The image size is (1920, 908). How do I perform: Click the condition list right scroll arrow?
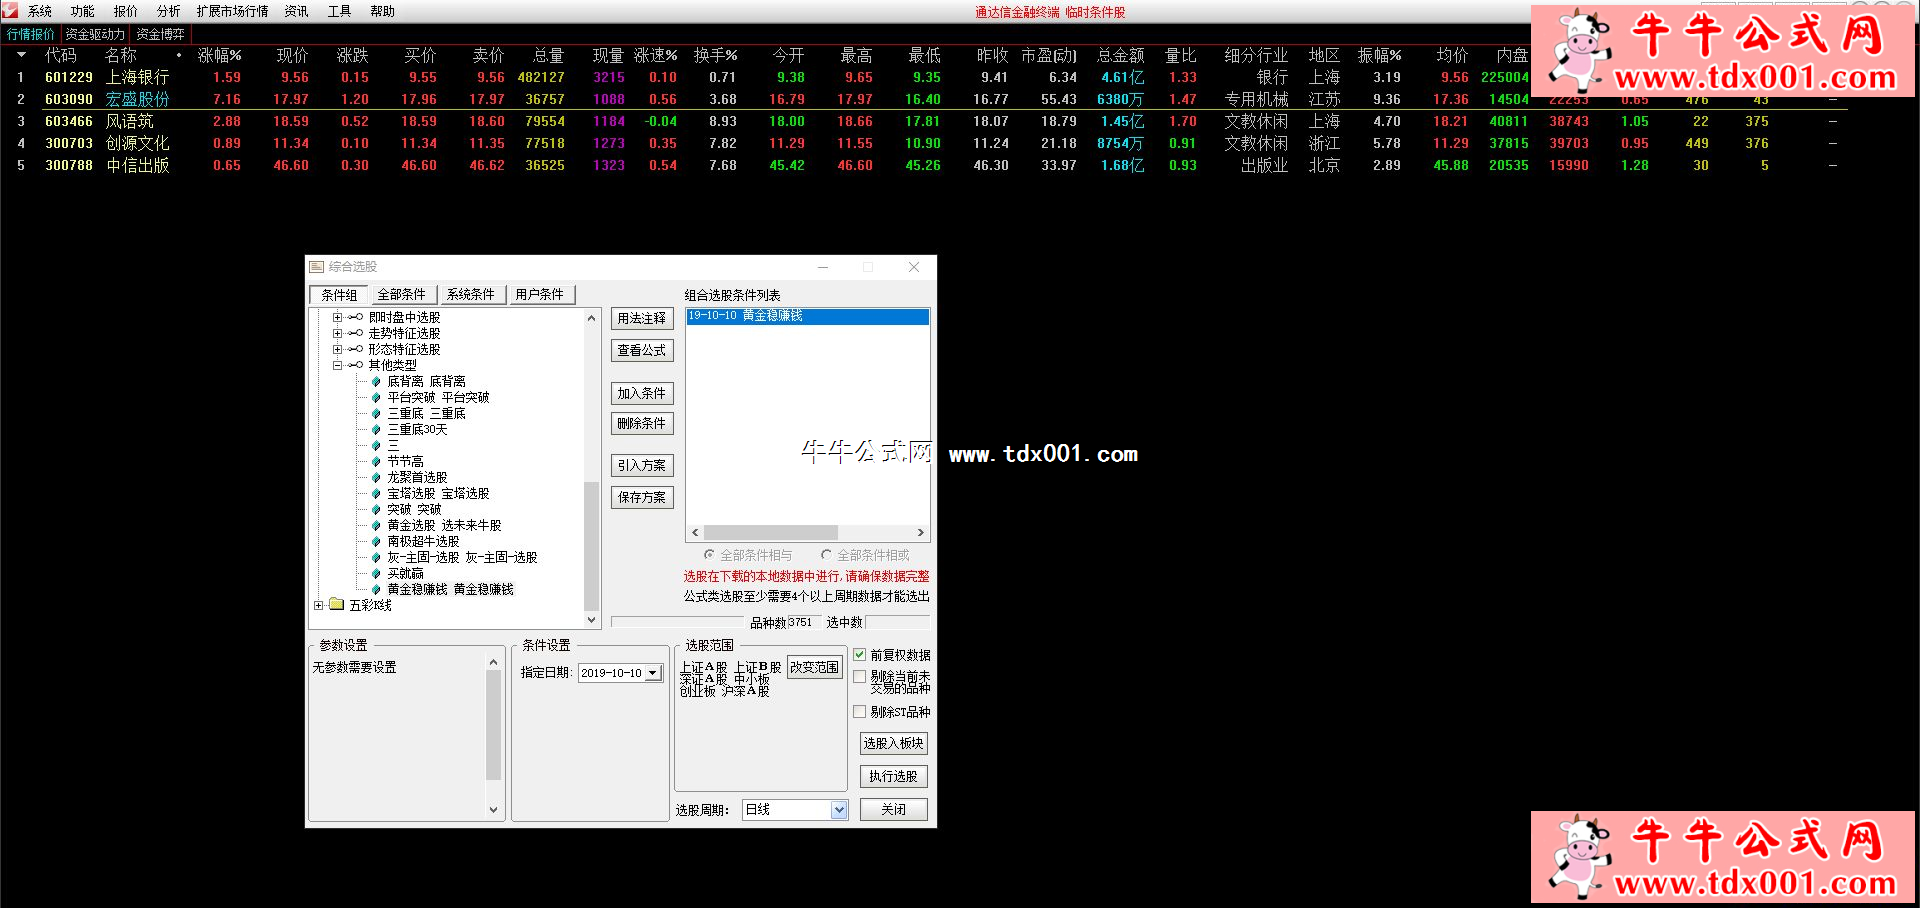click(921, 533)
